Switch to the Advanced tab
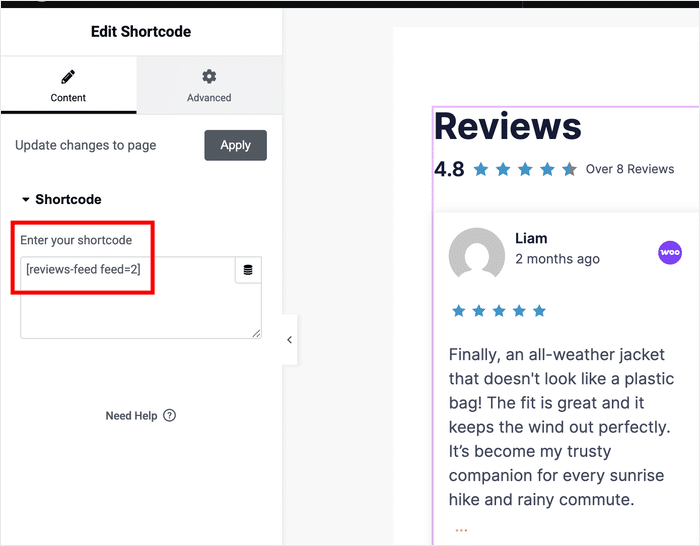Screen dimensions: 700x546 tap(209, 85)
